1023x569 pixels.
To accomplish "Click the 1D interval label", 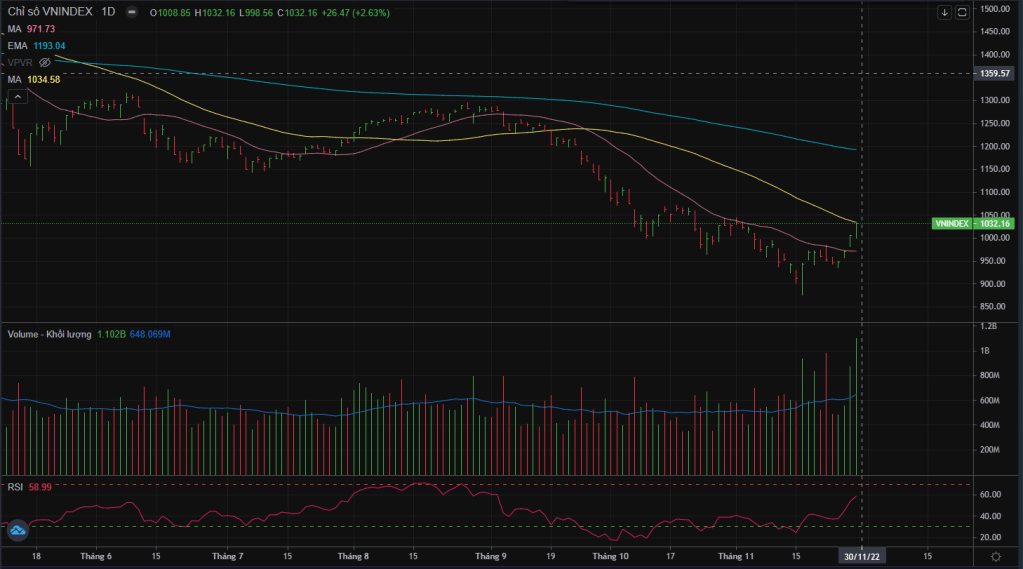I will pos(103,13).
